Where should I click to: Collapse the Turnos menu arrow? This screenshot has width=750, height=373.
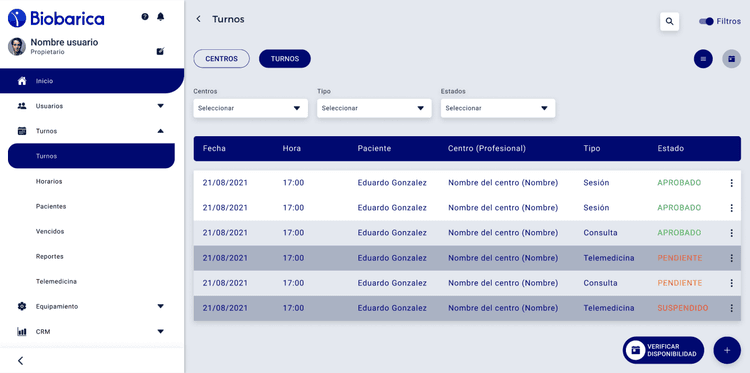click(x=161, y=131)
